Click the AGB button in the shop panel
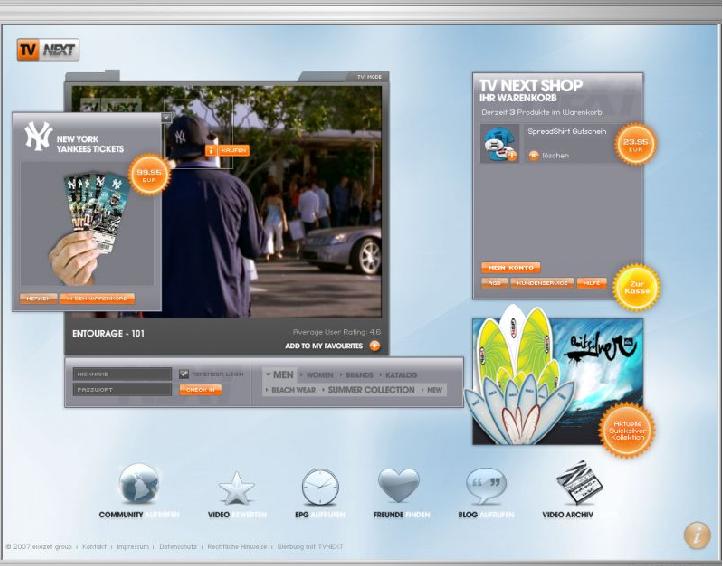Viewport: 723px width, 566px height. 494,283
